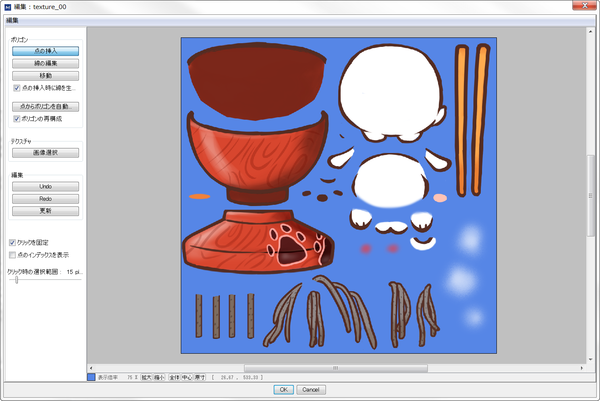The height and width of the screenshot is (401, 600).
Task: Click 画像選択 image select button
Action: (45, 153)
